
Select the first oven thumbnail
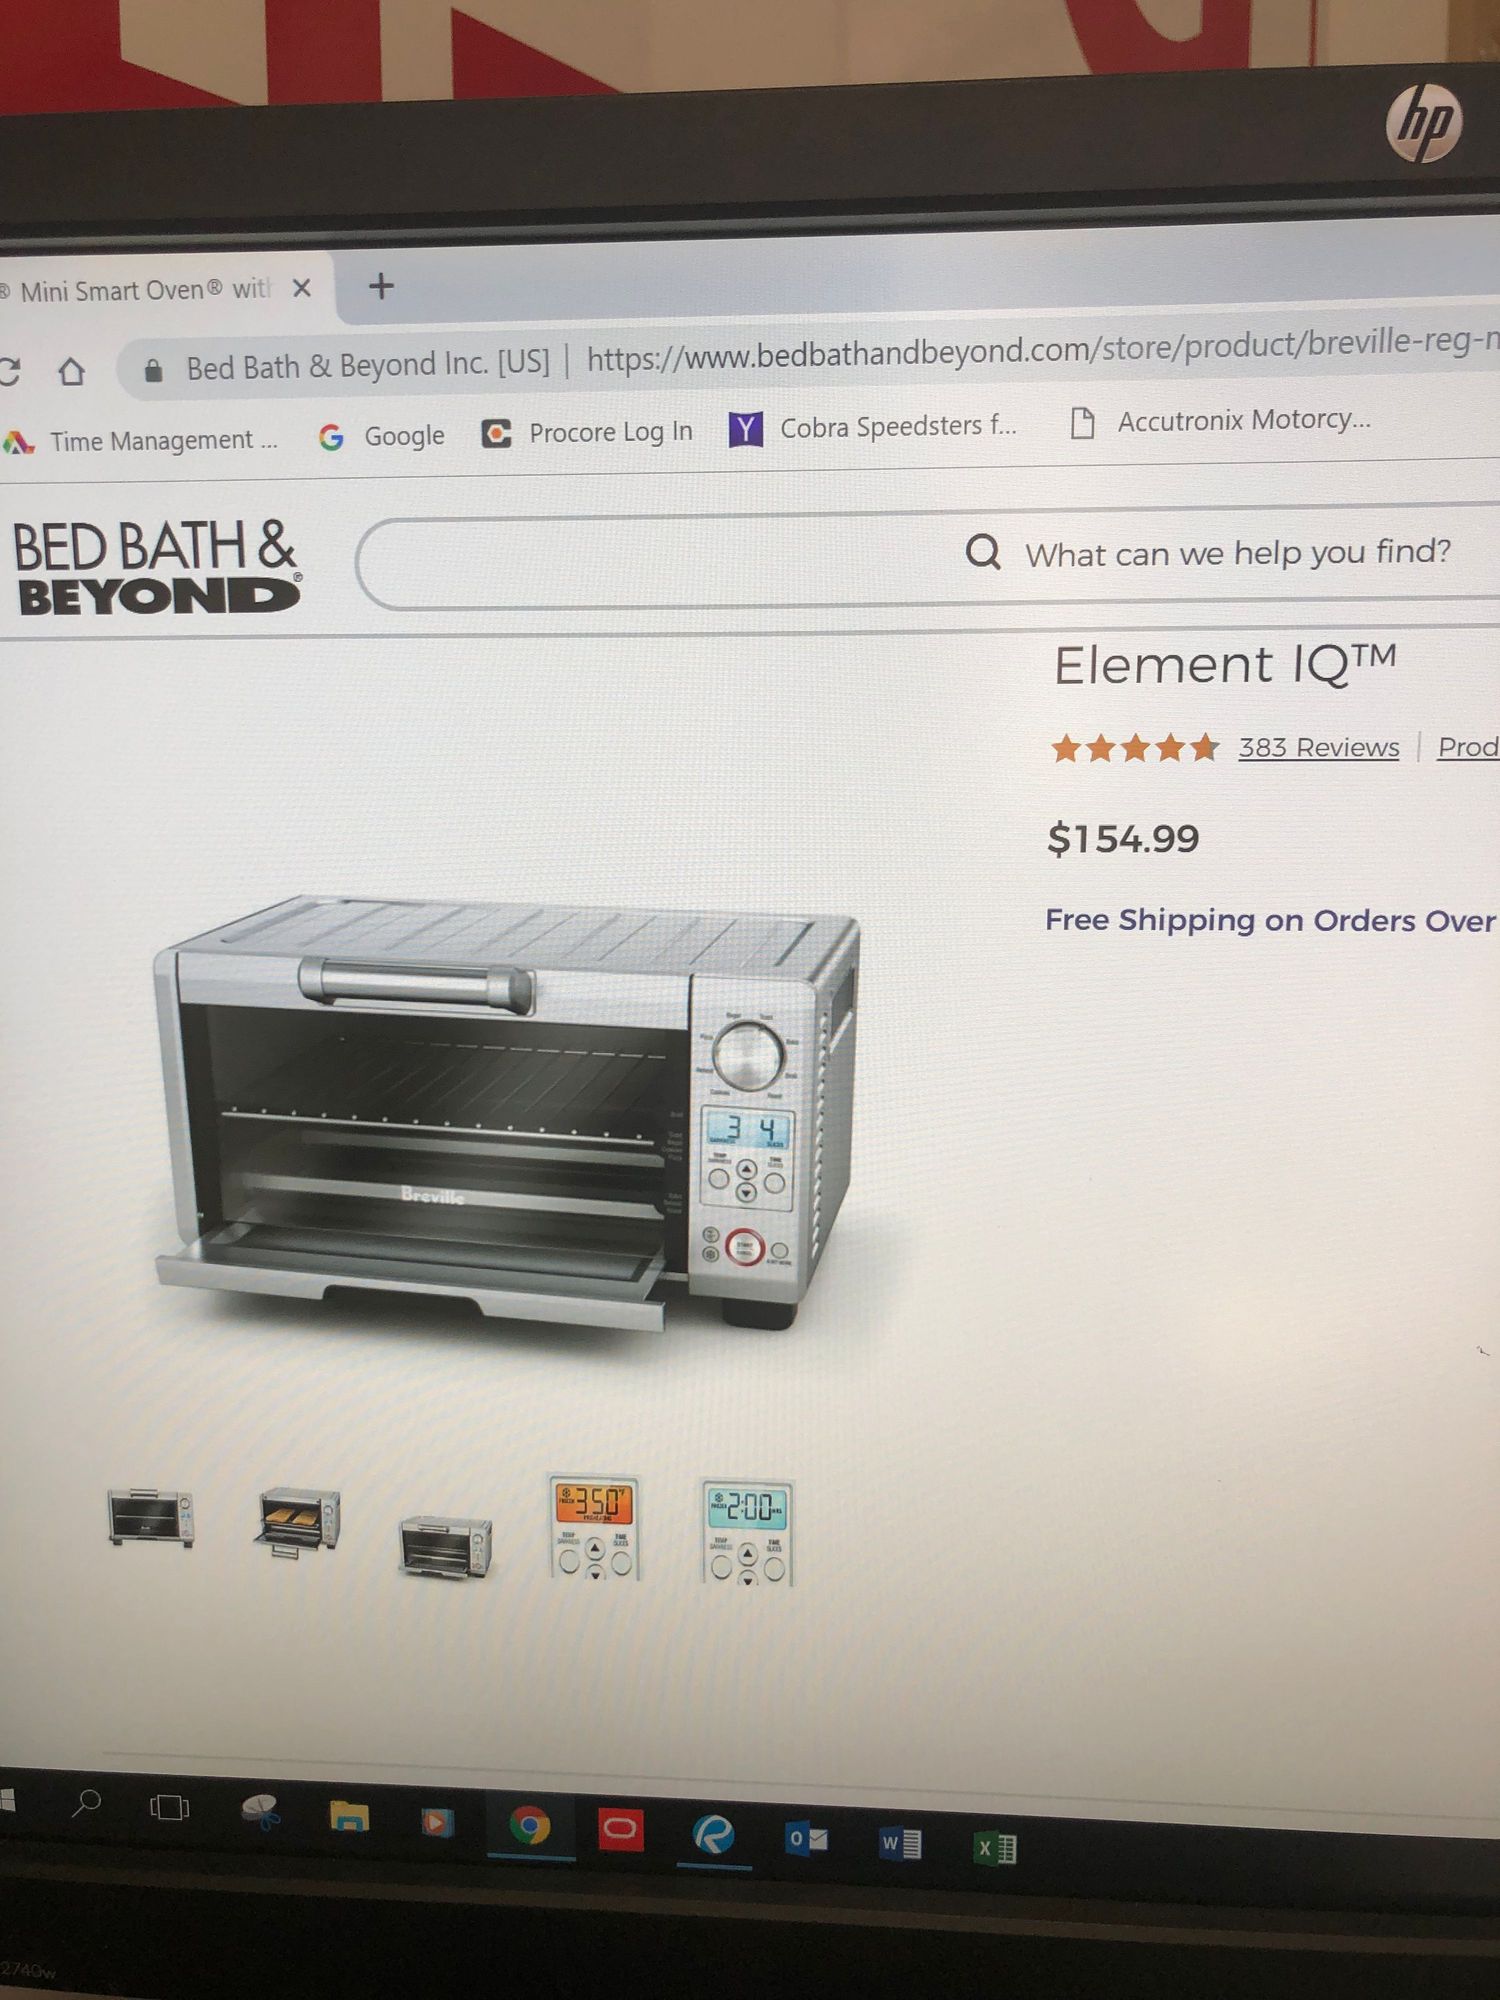[x=150, y=1517]
